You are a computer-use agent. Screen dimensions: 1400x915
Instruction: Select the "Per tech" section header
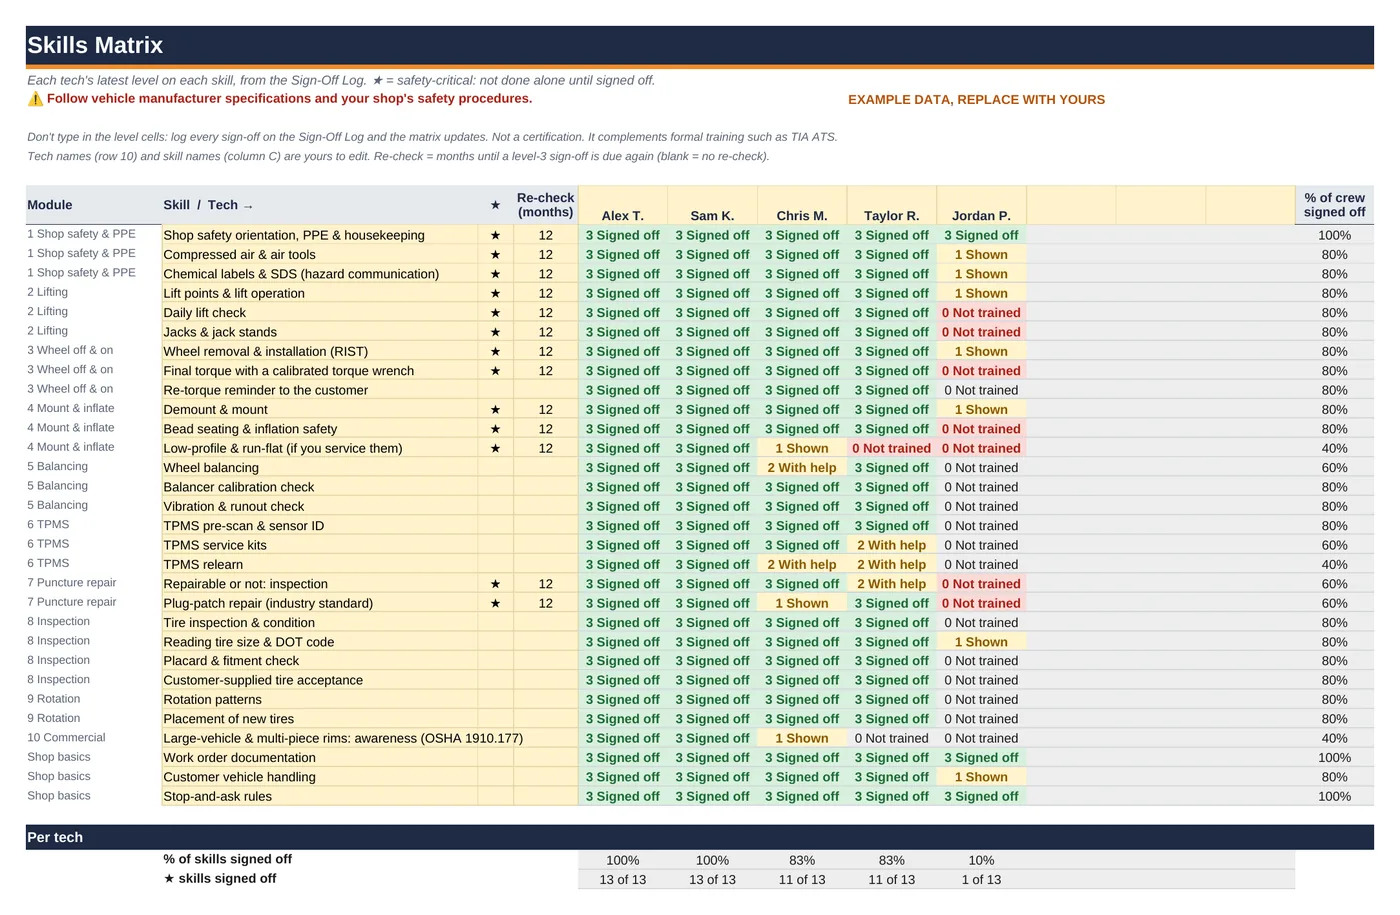[x=699, y=837]
